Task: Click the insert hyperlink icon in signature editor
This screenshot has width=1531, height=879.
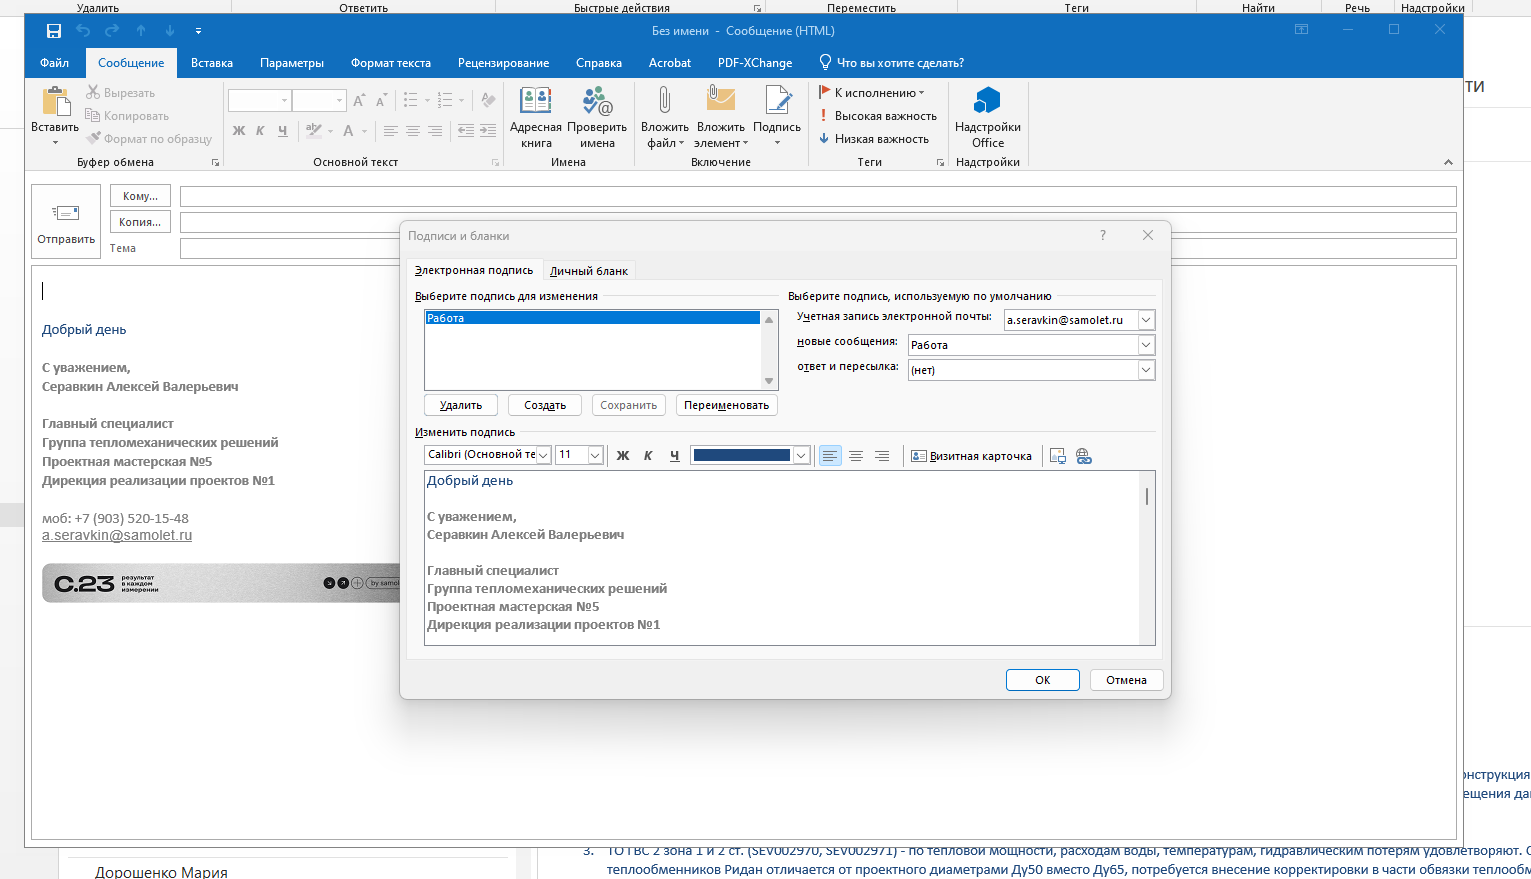Action: pos(1084,456)
